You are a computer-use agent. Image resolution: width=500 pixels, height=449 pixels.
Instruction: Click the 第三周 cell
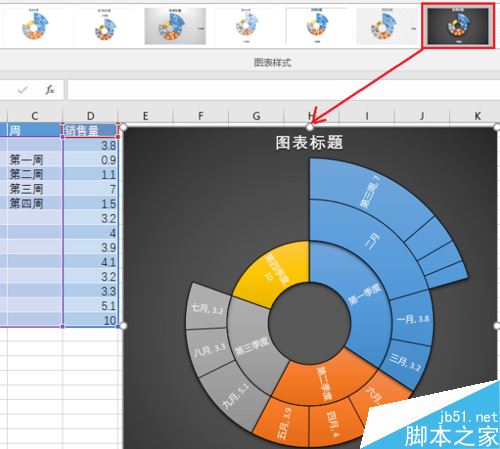(x=35, y=189)
